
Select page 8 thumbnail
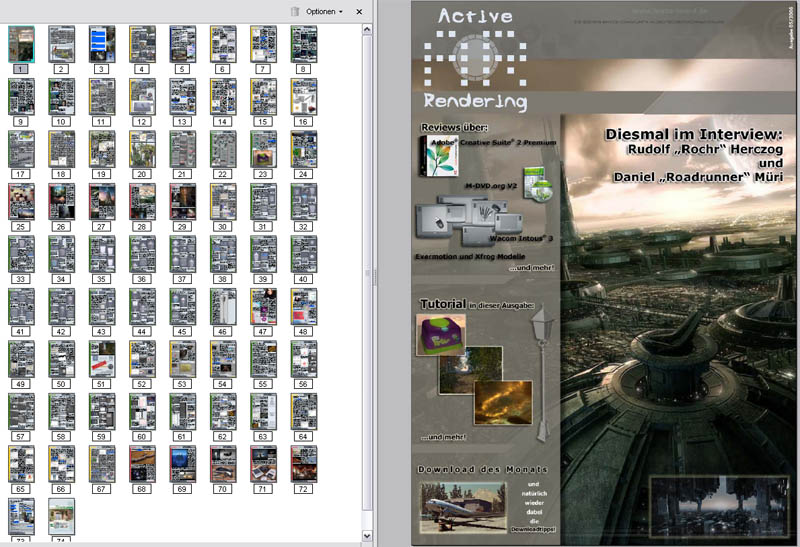coord(304,44)
